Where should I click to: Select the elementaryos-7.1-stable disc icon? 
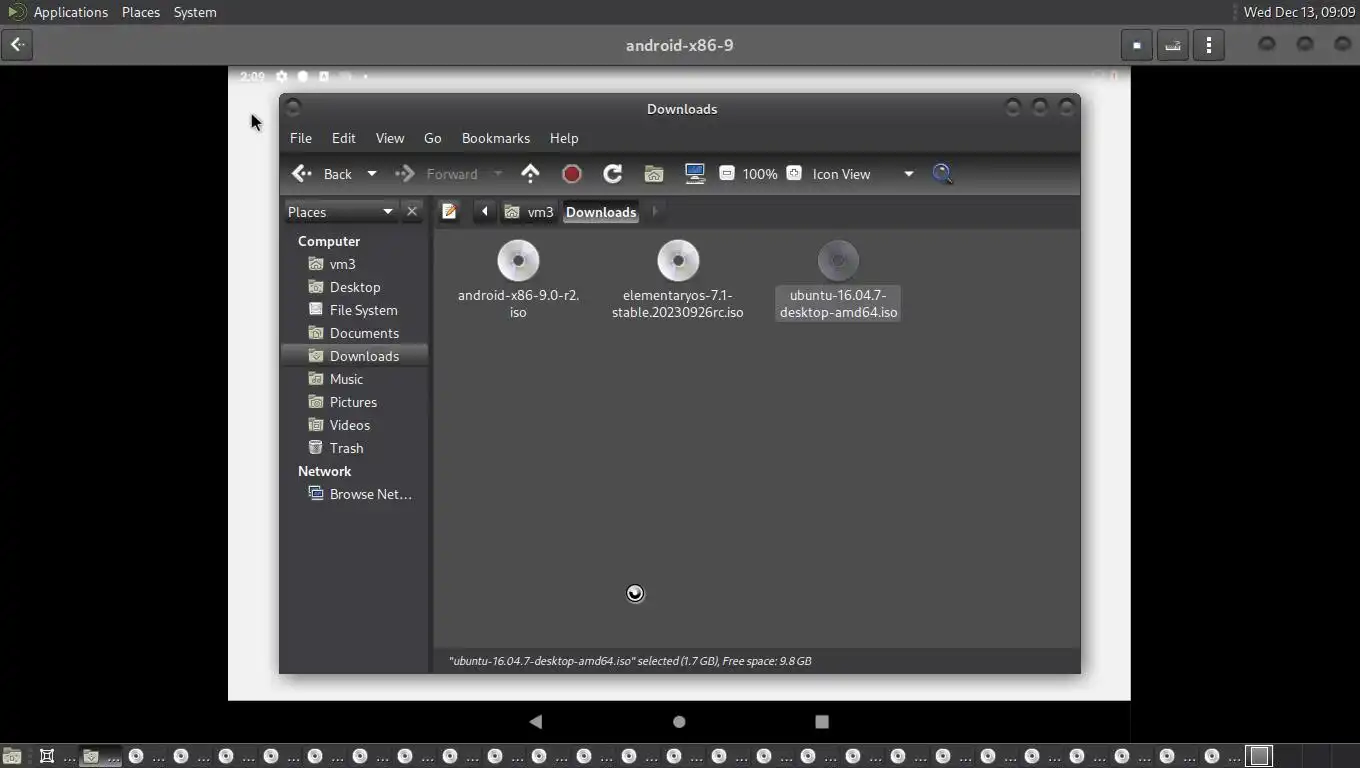coord(678,261)
